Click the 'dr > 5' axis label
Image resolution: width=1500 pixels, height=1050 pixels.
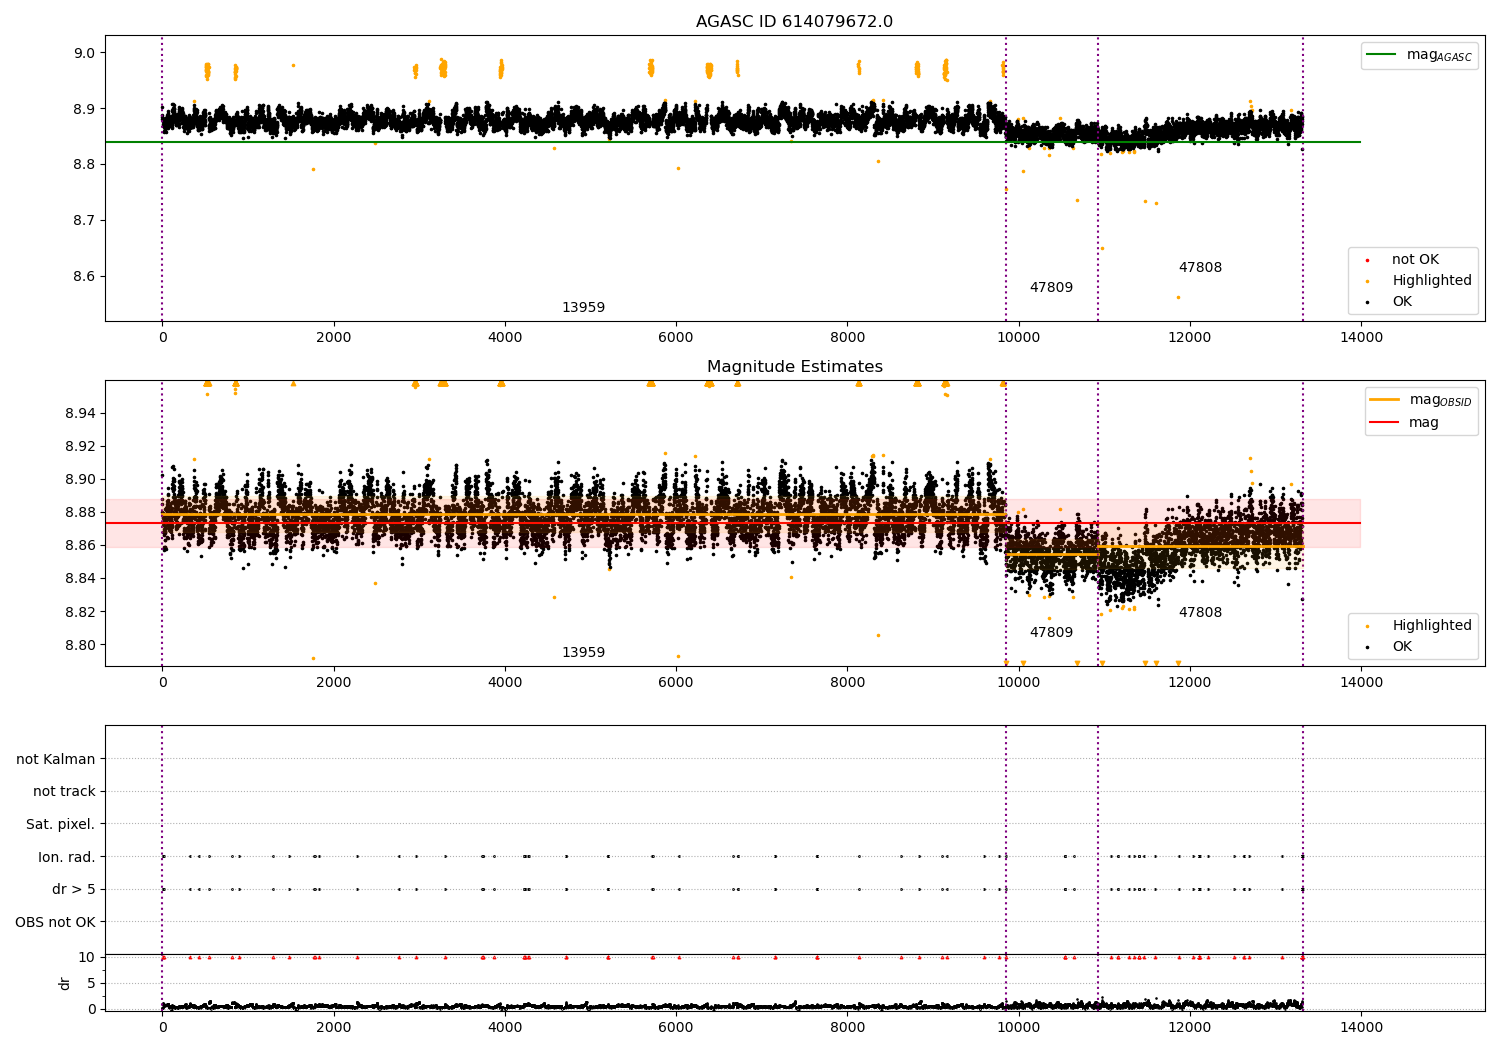[74, 889]
